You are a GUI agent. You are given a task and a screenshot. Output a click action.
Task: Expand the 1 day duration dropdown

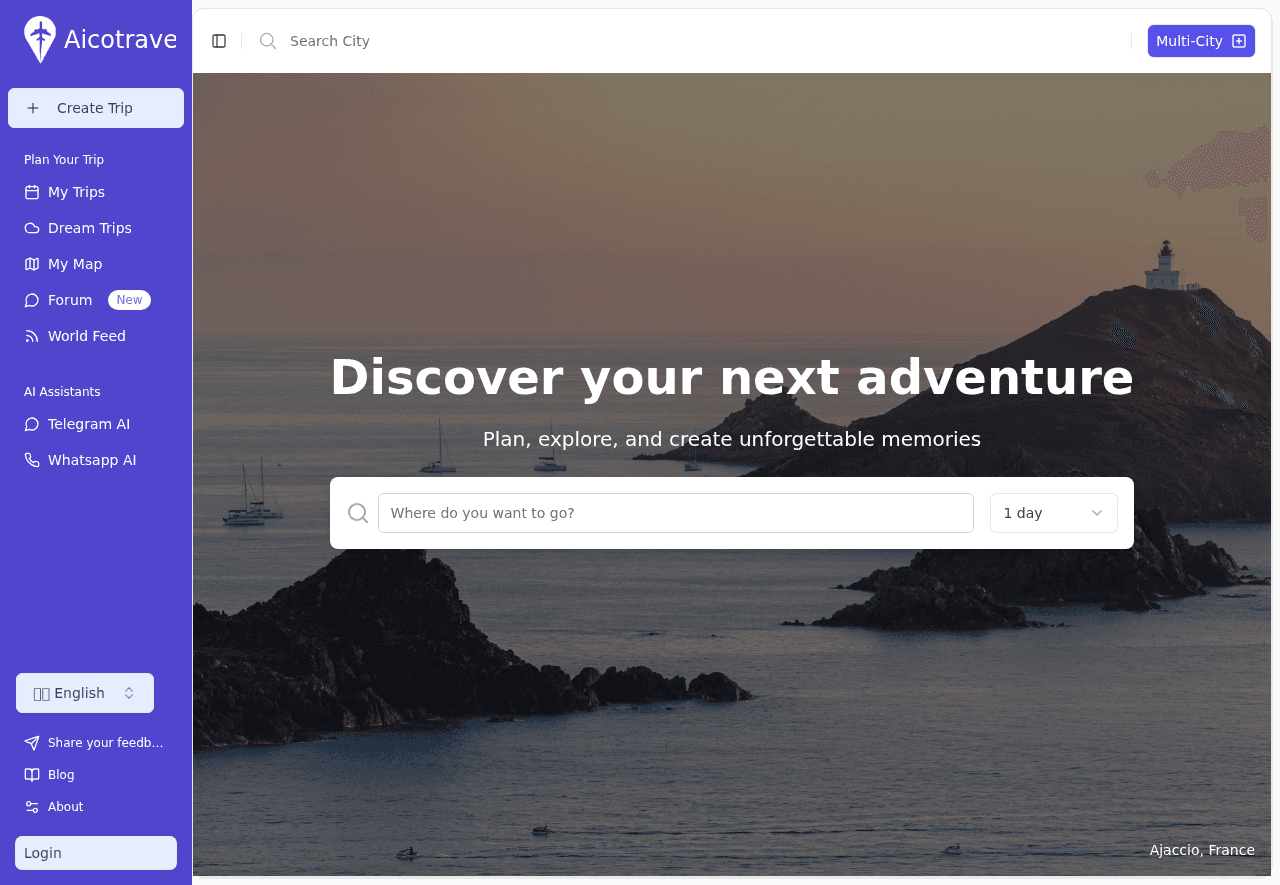pyautogui.click(x=1054, y=513)
